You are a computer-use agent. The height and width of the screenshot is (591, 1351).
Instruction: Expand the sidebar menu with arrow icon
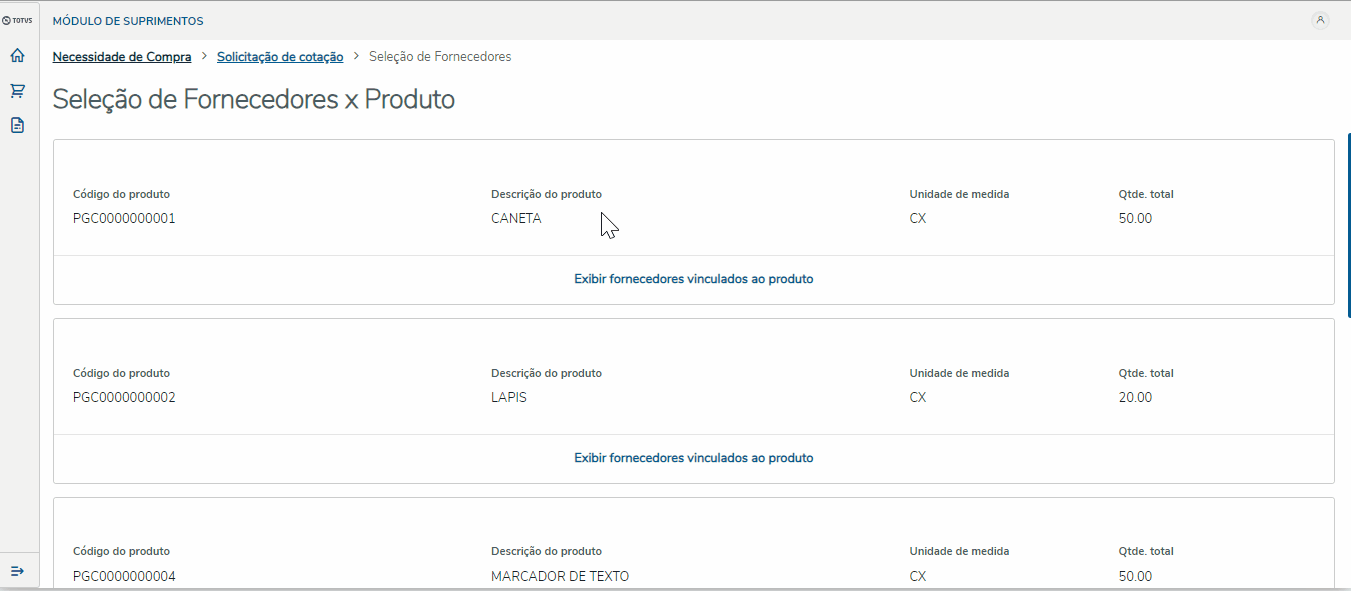click(x=17, y=570)
